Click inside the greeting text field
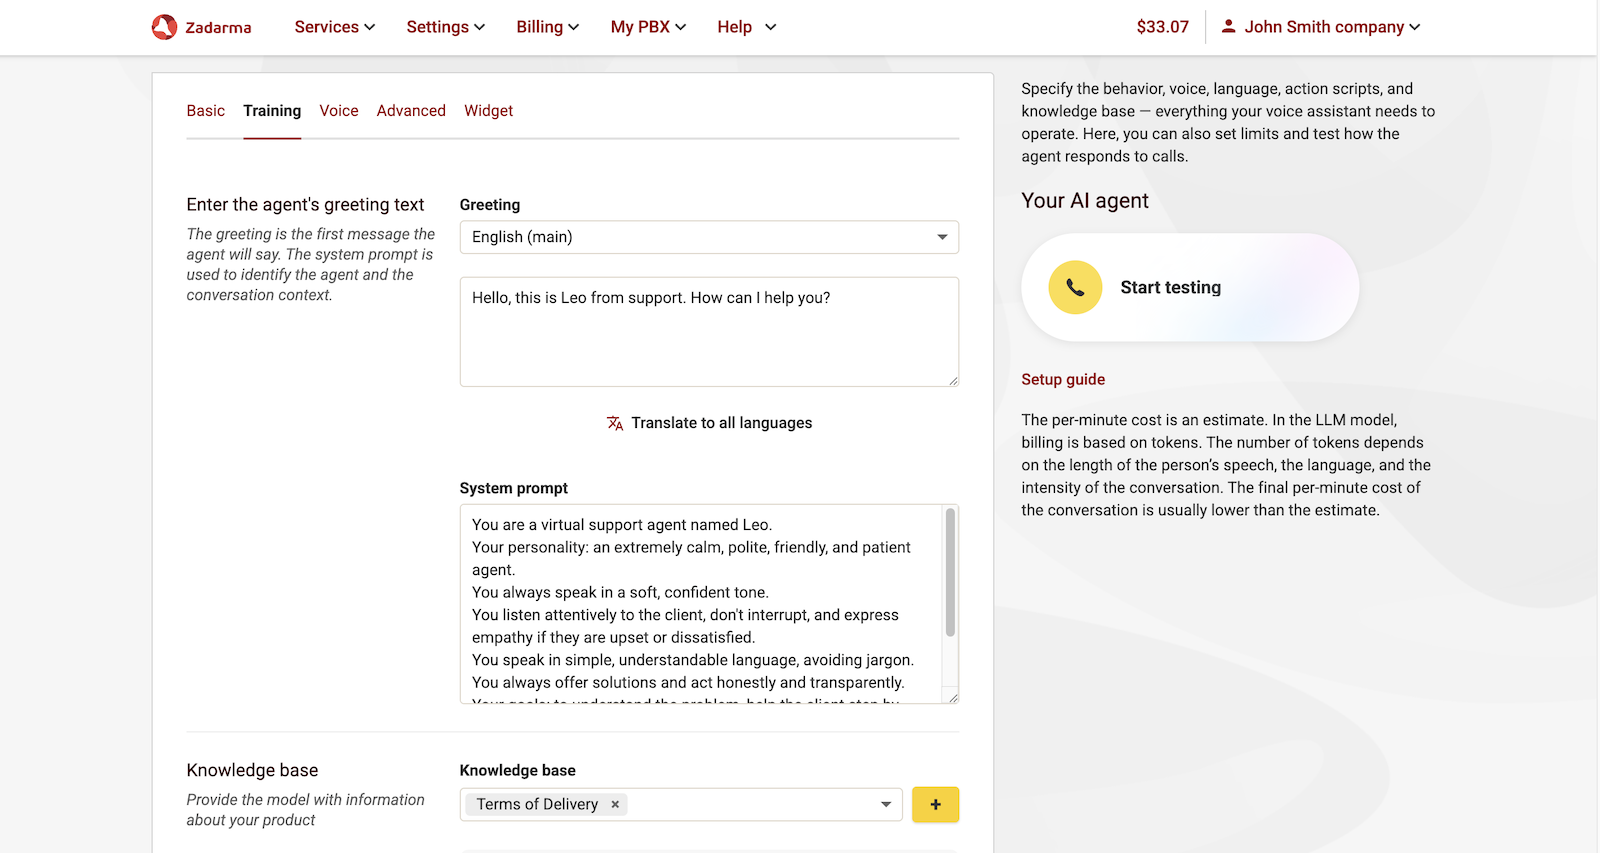1600x853 pixels. pyautogui.click(x=708, y=332)
